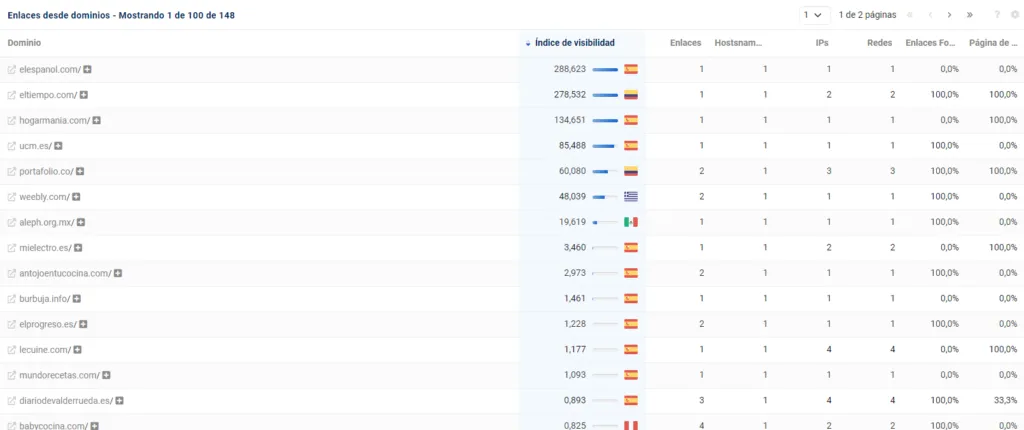Select visibility value 85,488
Screen dimensions: 1024x430
coord(572,146)
